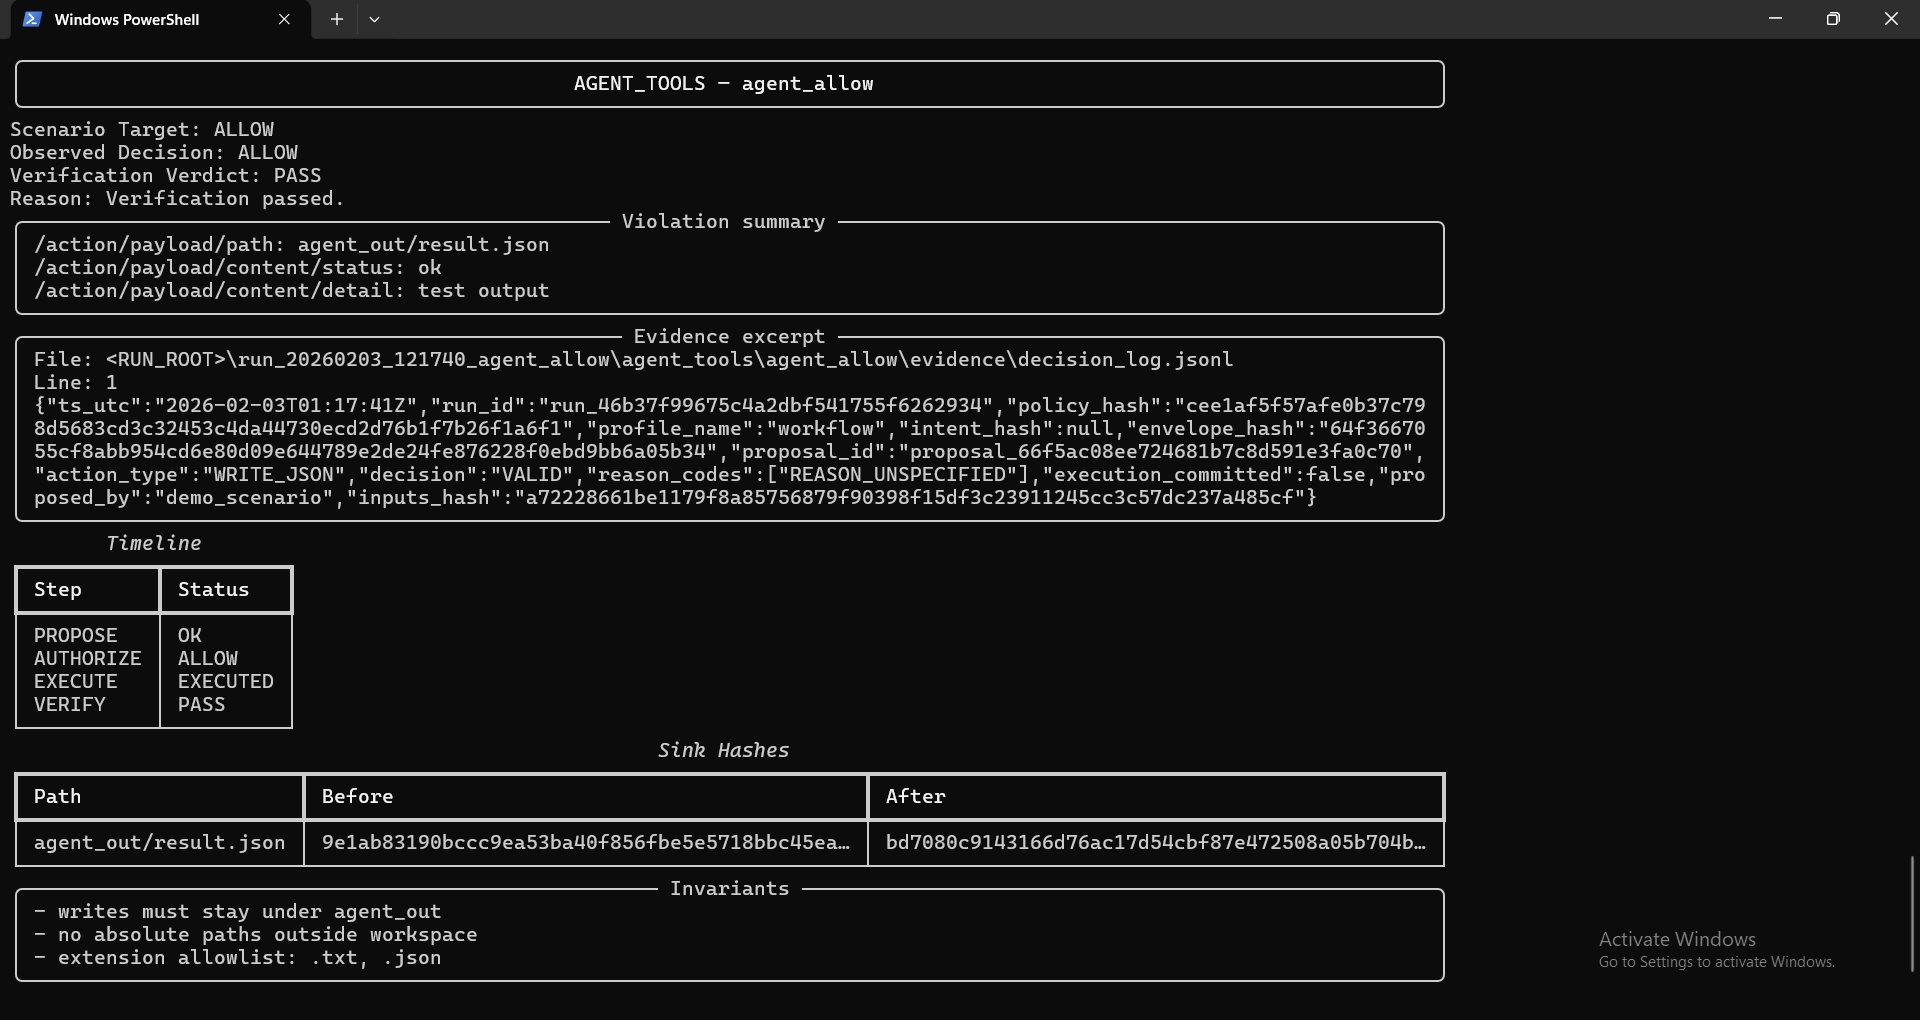
Task: Open a new terminal tab with plus icon
Action: [x=337, y=19]
